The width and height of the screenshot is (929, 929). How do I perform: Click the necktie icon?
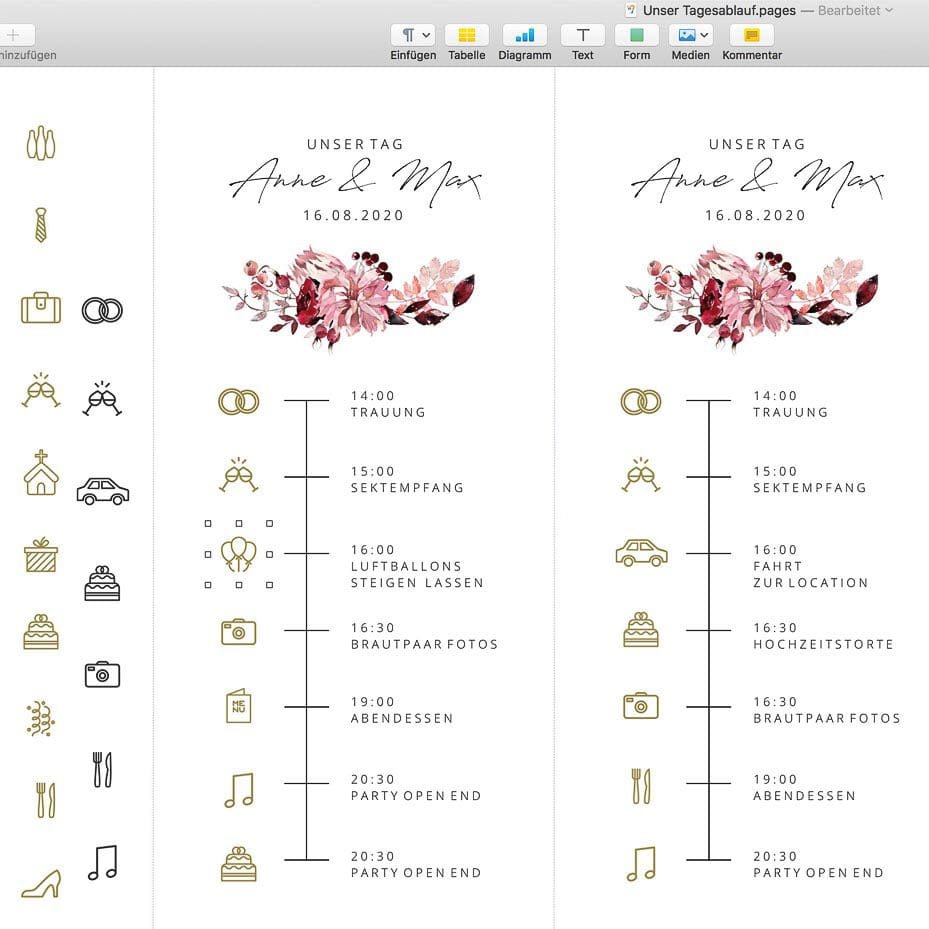(41, 225)
